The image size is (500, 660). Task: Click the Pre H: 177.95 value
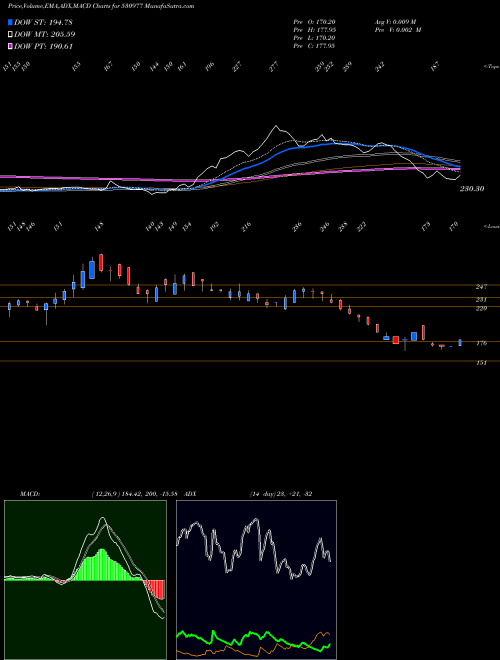click(x=314, y=30)
